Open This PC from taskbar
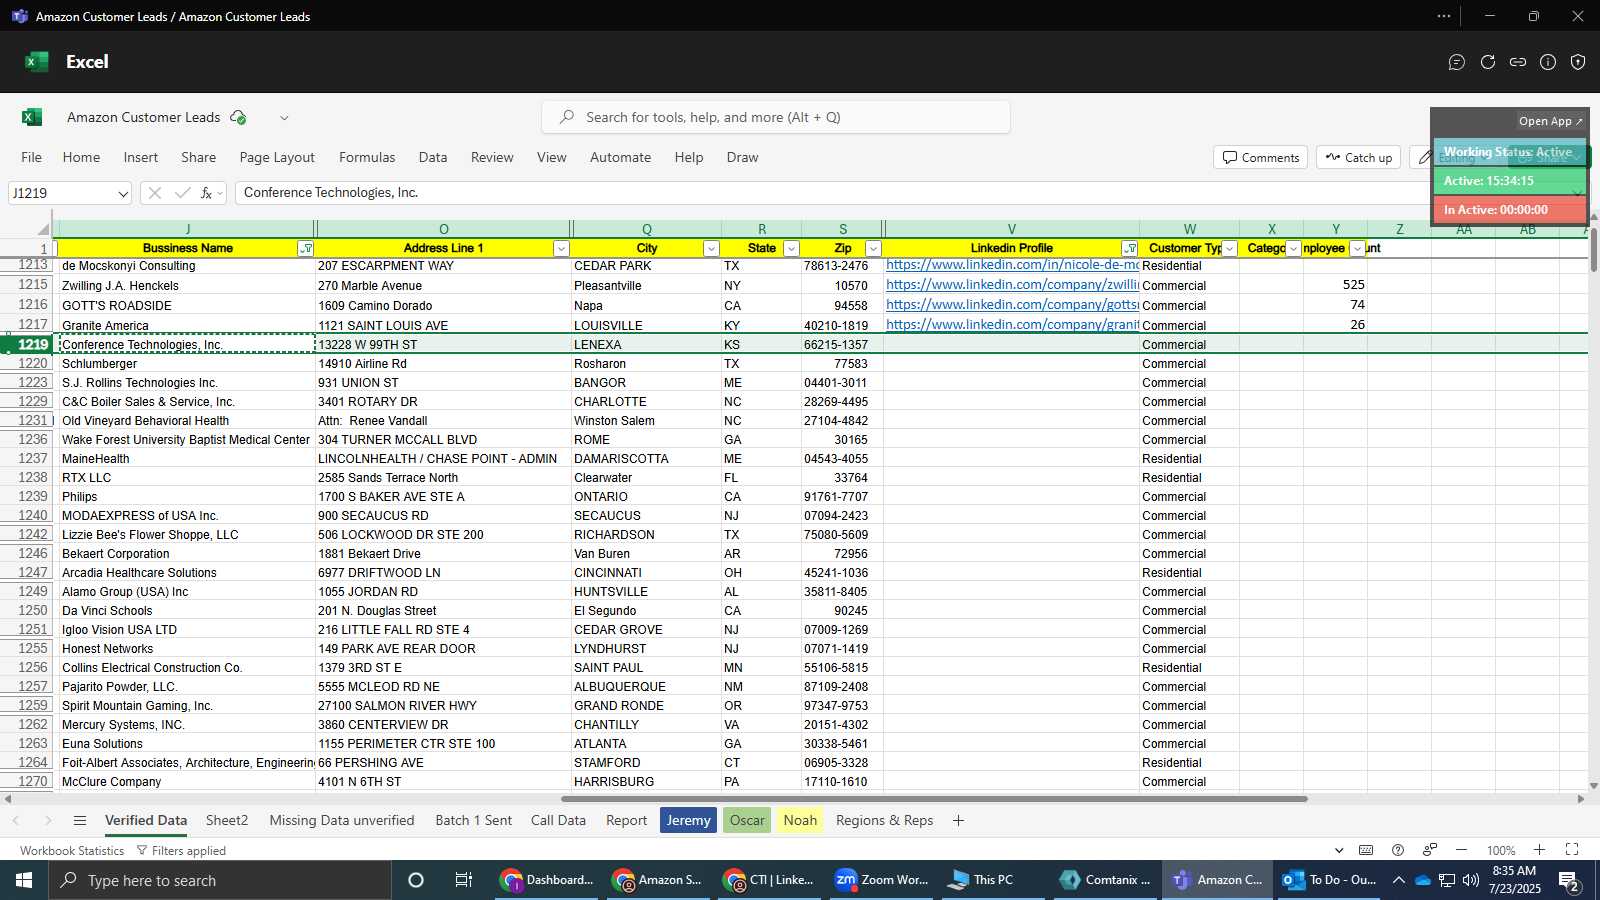 [994, 880]
